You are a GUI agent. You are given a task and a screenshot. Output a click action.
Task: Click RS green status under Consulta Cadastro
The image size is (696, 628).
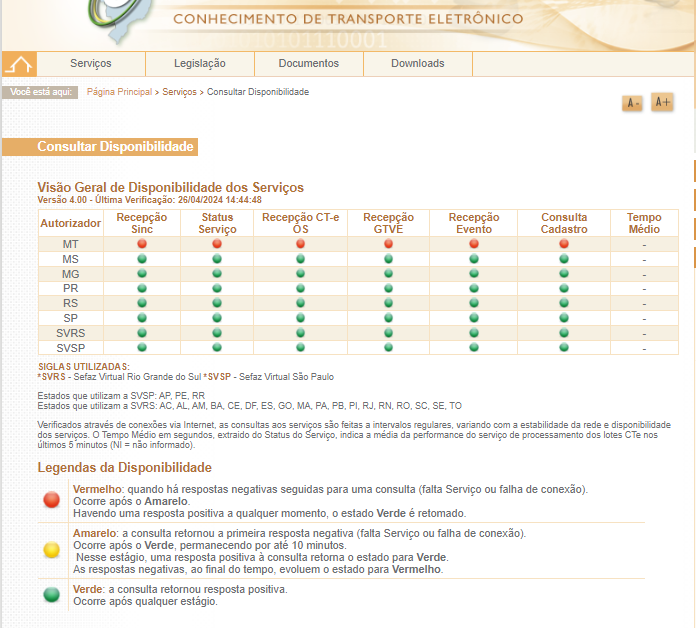click(564, 303)
